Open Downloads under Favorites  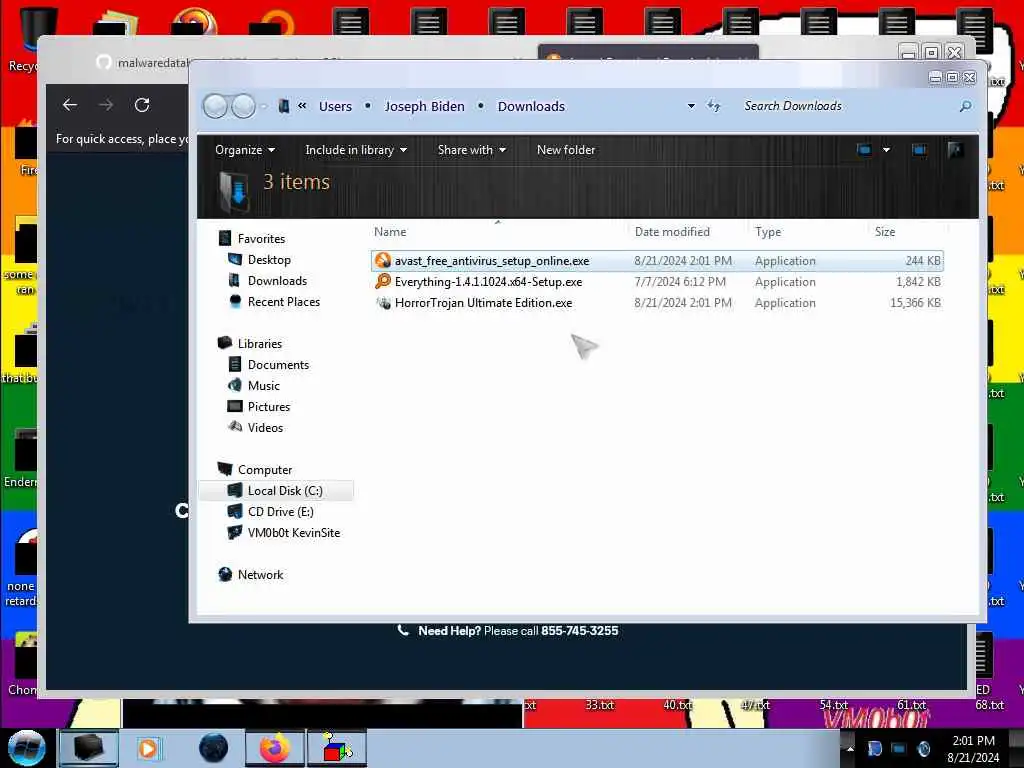point(277,281)
